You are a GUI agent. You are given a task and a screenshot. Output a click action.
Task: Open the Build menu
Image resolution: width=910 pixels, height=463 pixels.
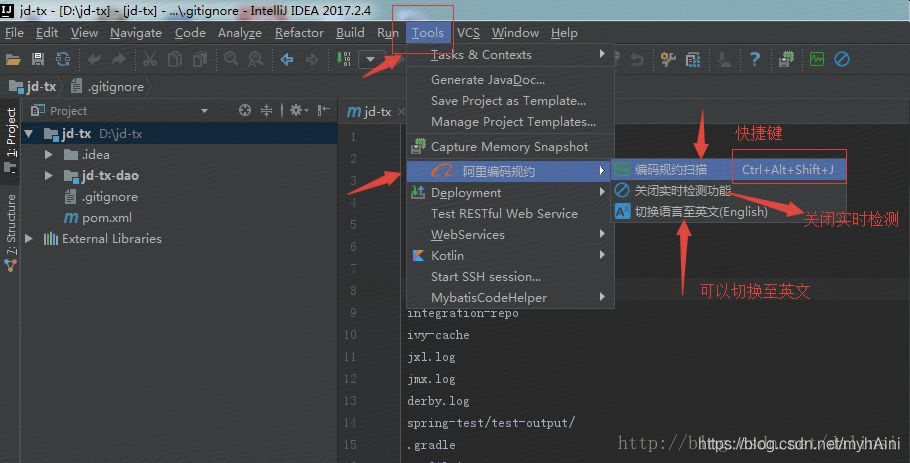(350, 33)
